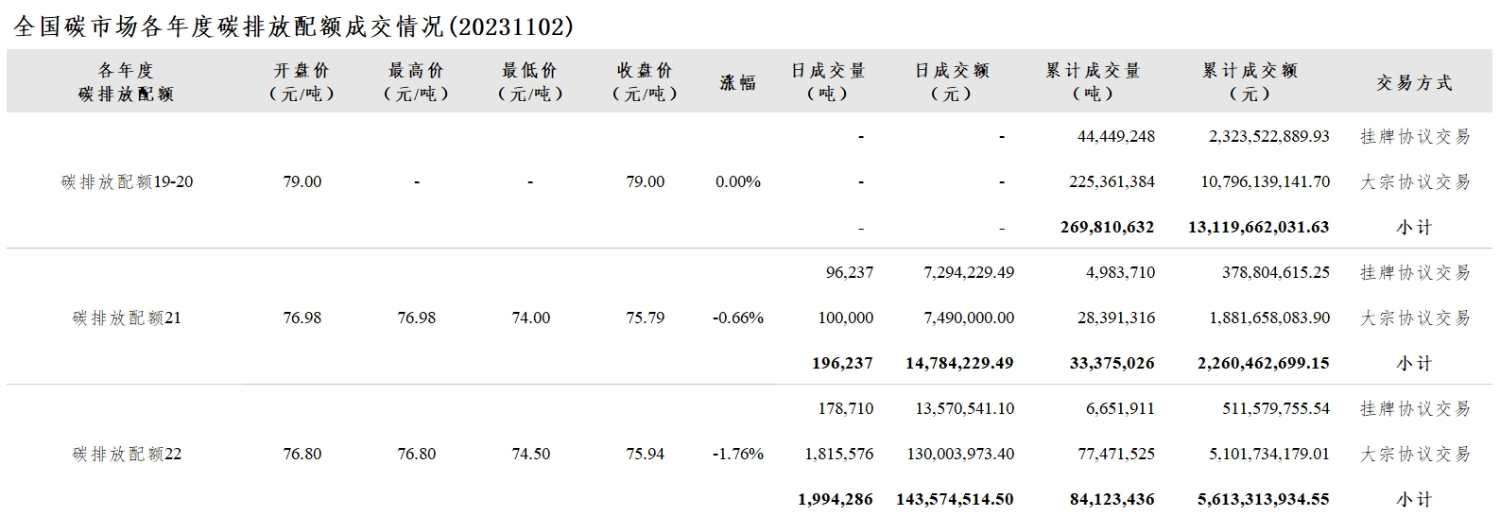Click the closing price 75.94 cell
The width and height of the screenshot is (1500, 516).
tap(644, 454)
